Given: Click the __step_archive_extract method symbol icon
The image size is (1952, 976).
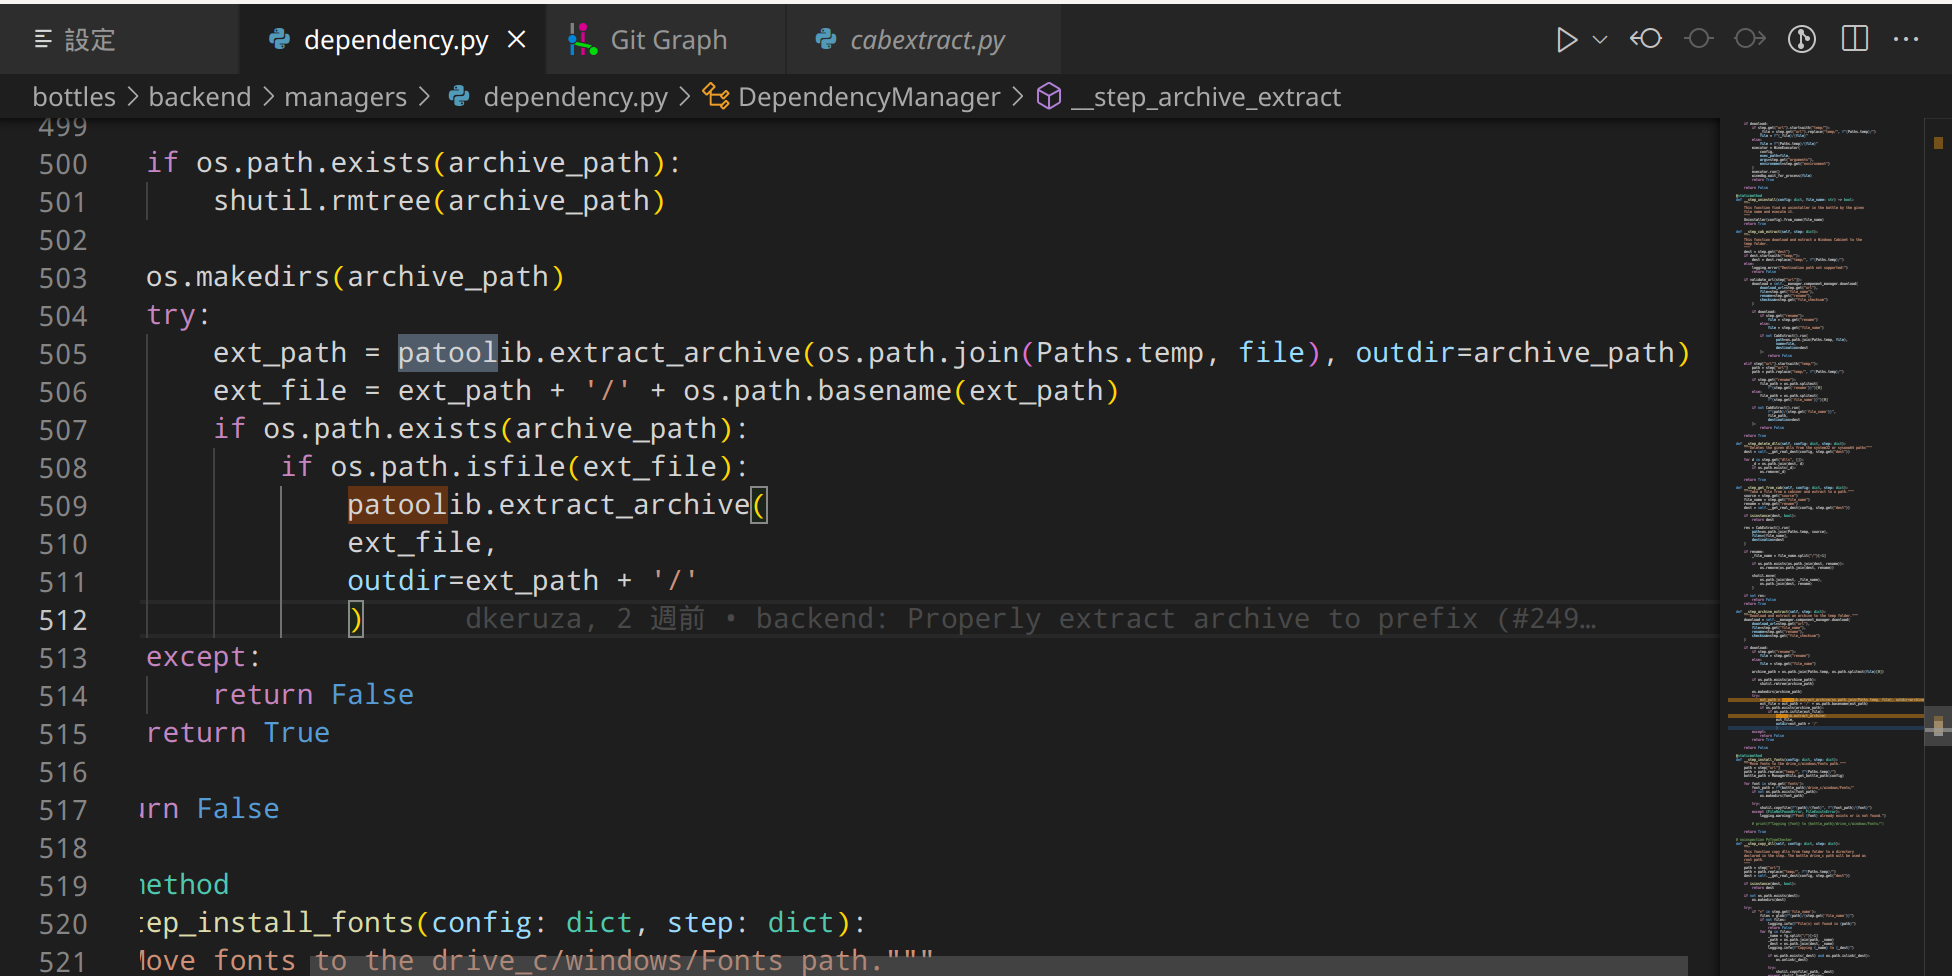Looking at the screenshot, I should (x=1048, y=96).
